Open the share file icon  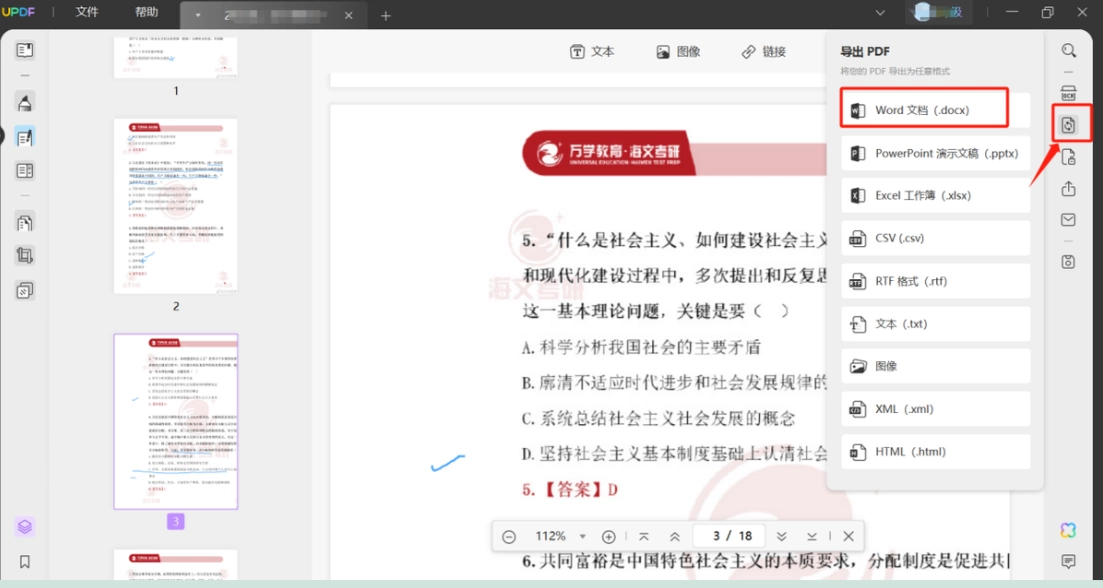tap(1069, 188)
